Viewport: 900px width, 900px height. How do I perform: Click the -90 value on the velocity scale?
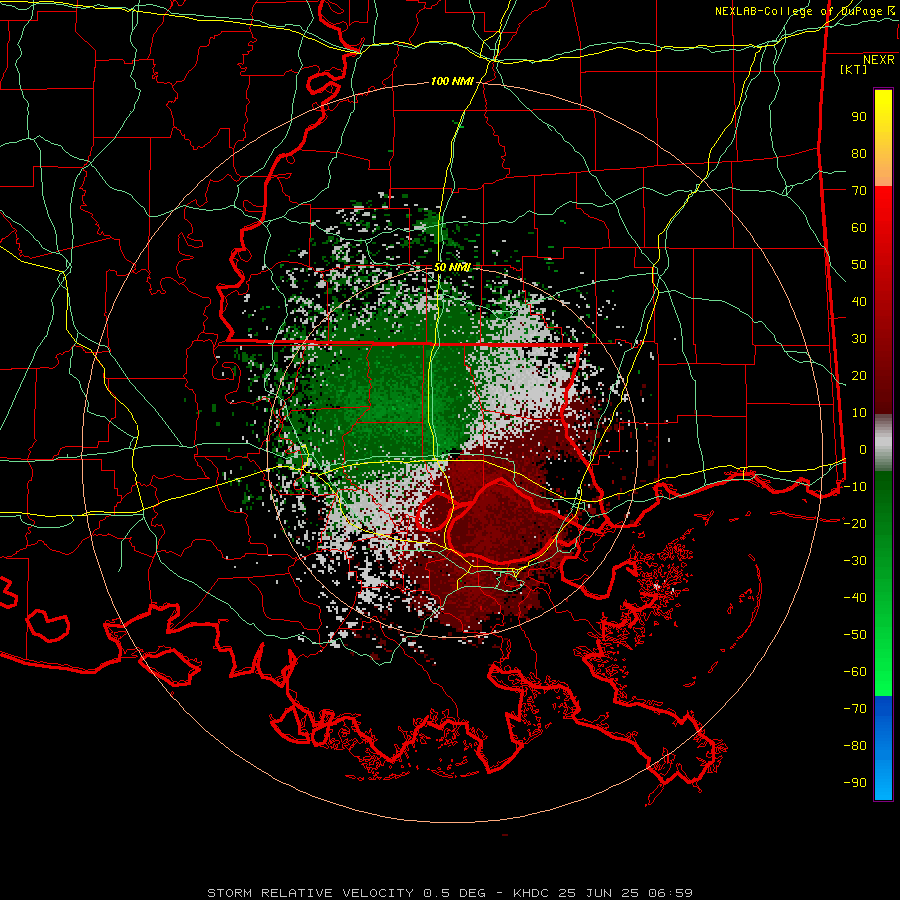coord(855,783)
